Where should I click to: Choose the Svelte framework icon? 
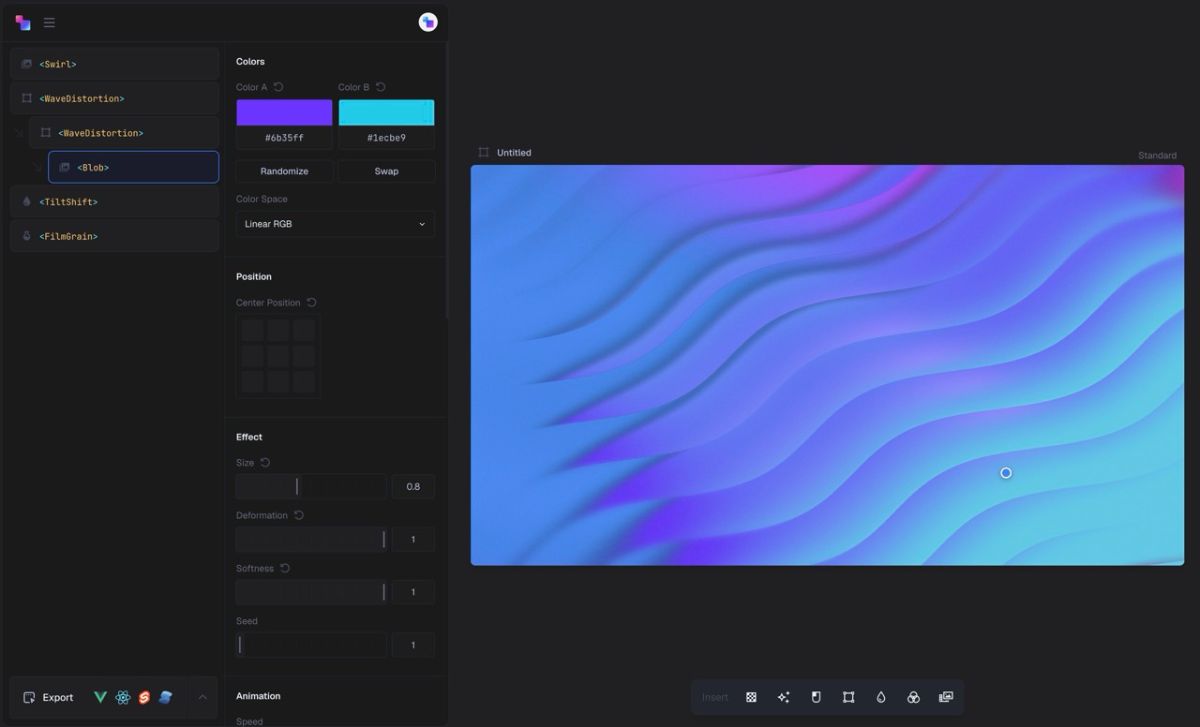coord(144,697)
